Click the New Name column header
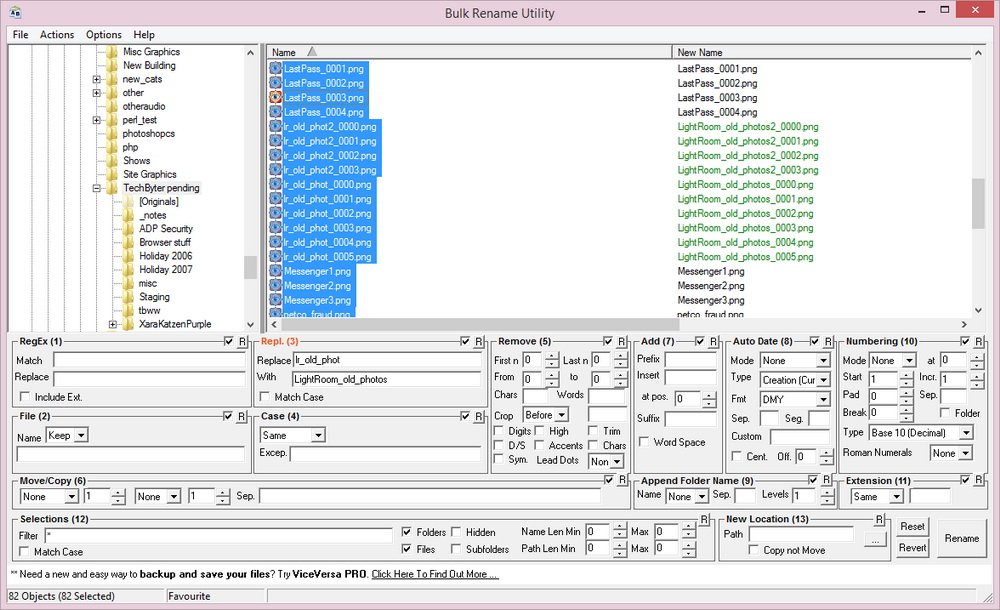The height and width of the screenshot is (610, 1000). pyautogui.click(x=821, y=52)
